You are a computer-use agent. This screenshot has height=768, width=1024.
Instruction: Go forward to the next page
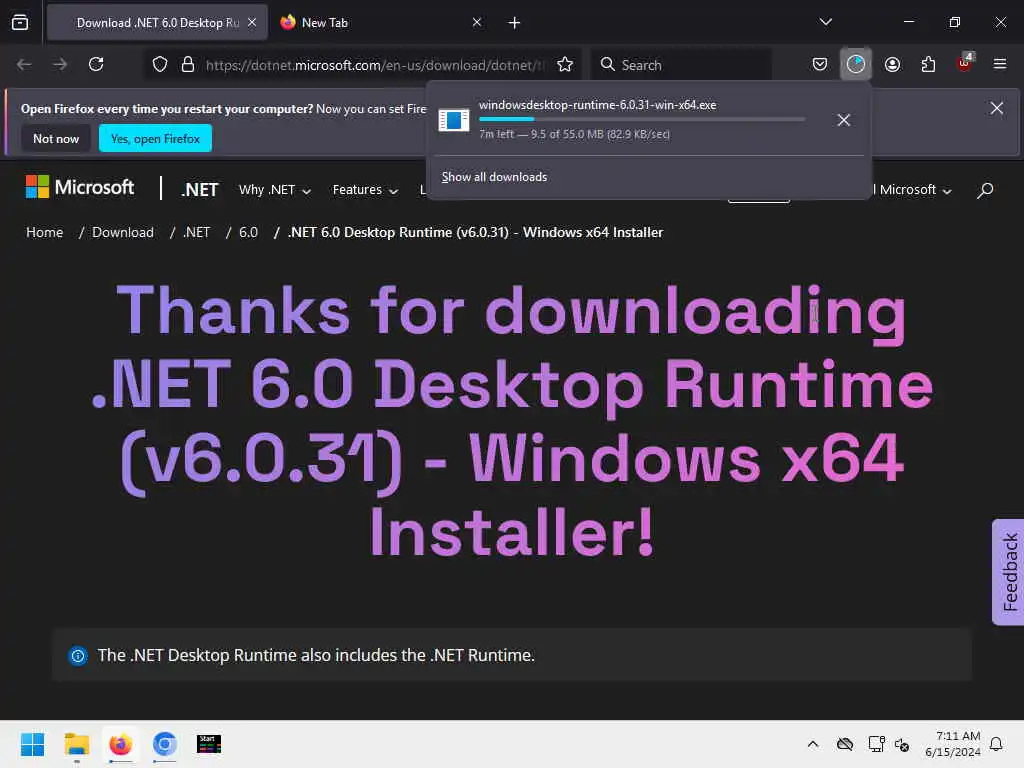[60, 64]
